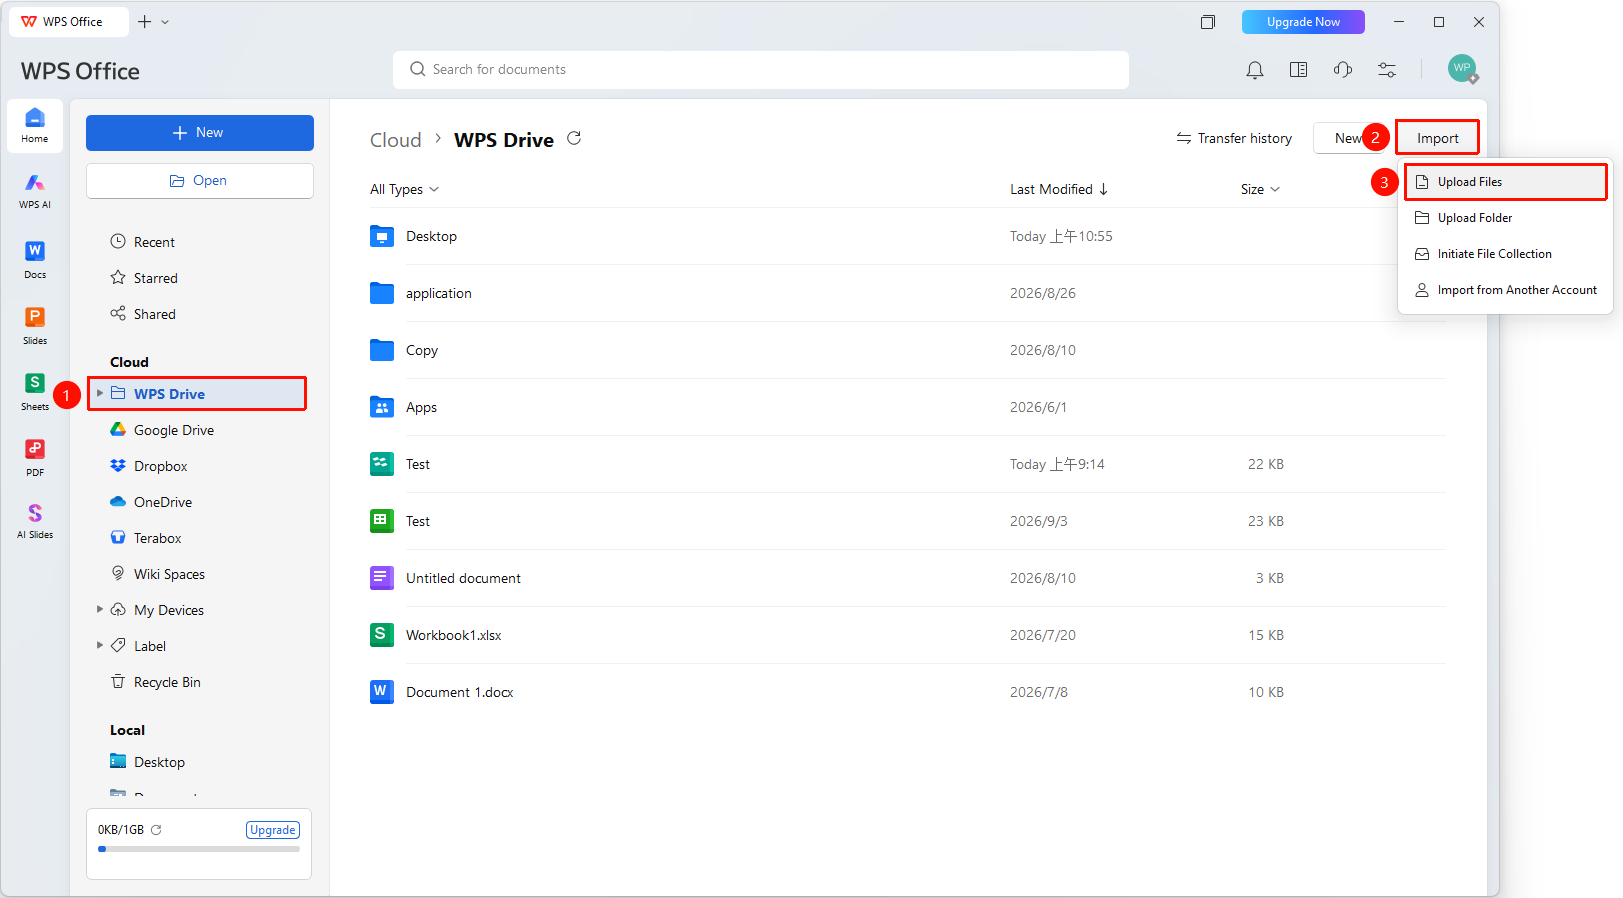Expand the WPS Drive tree node
This screenshot has height=898, width=1623.
[x=100, y=393]
